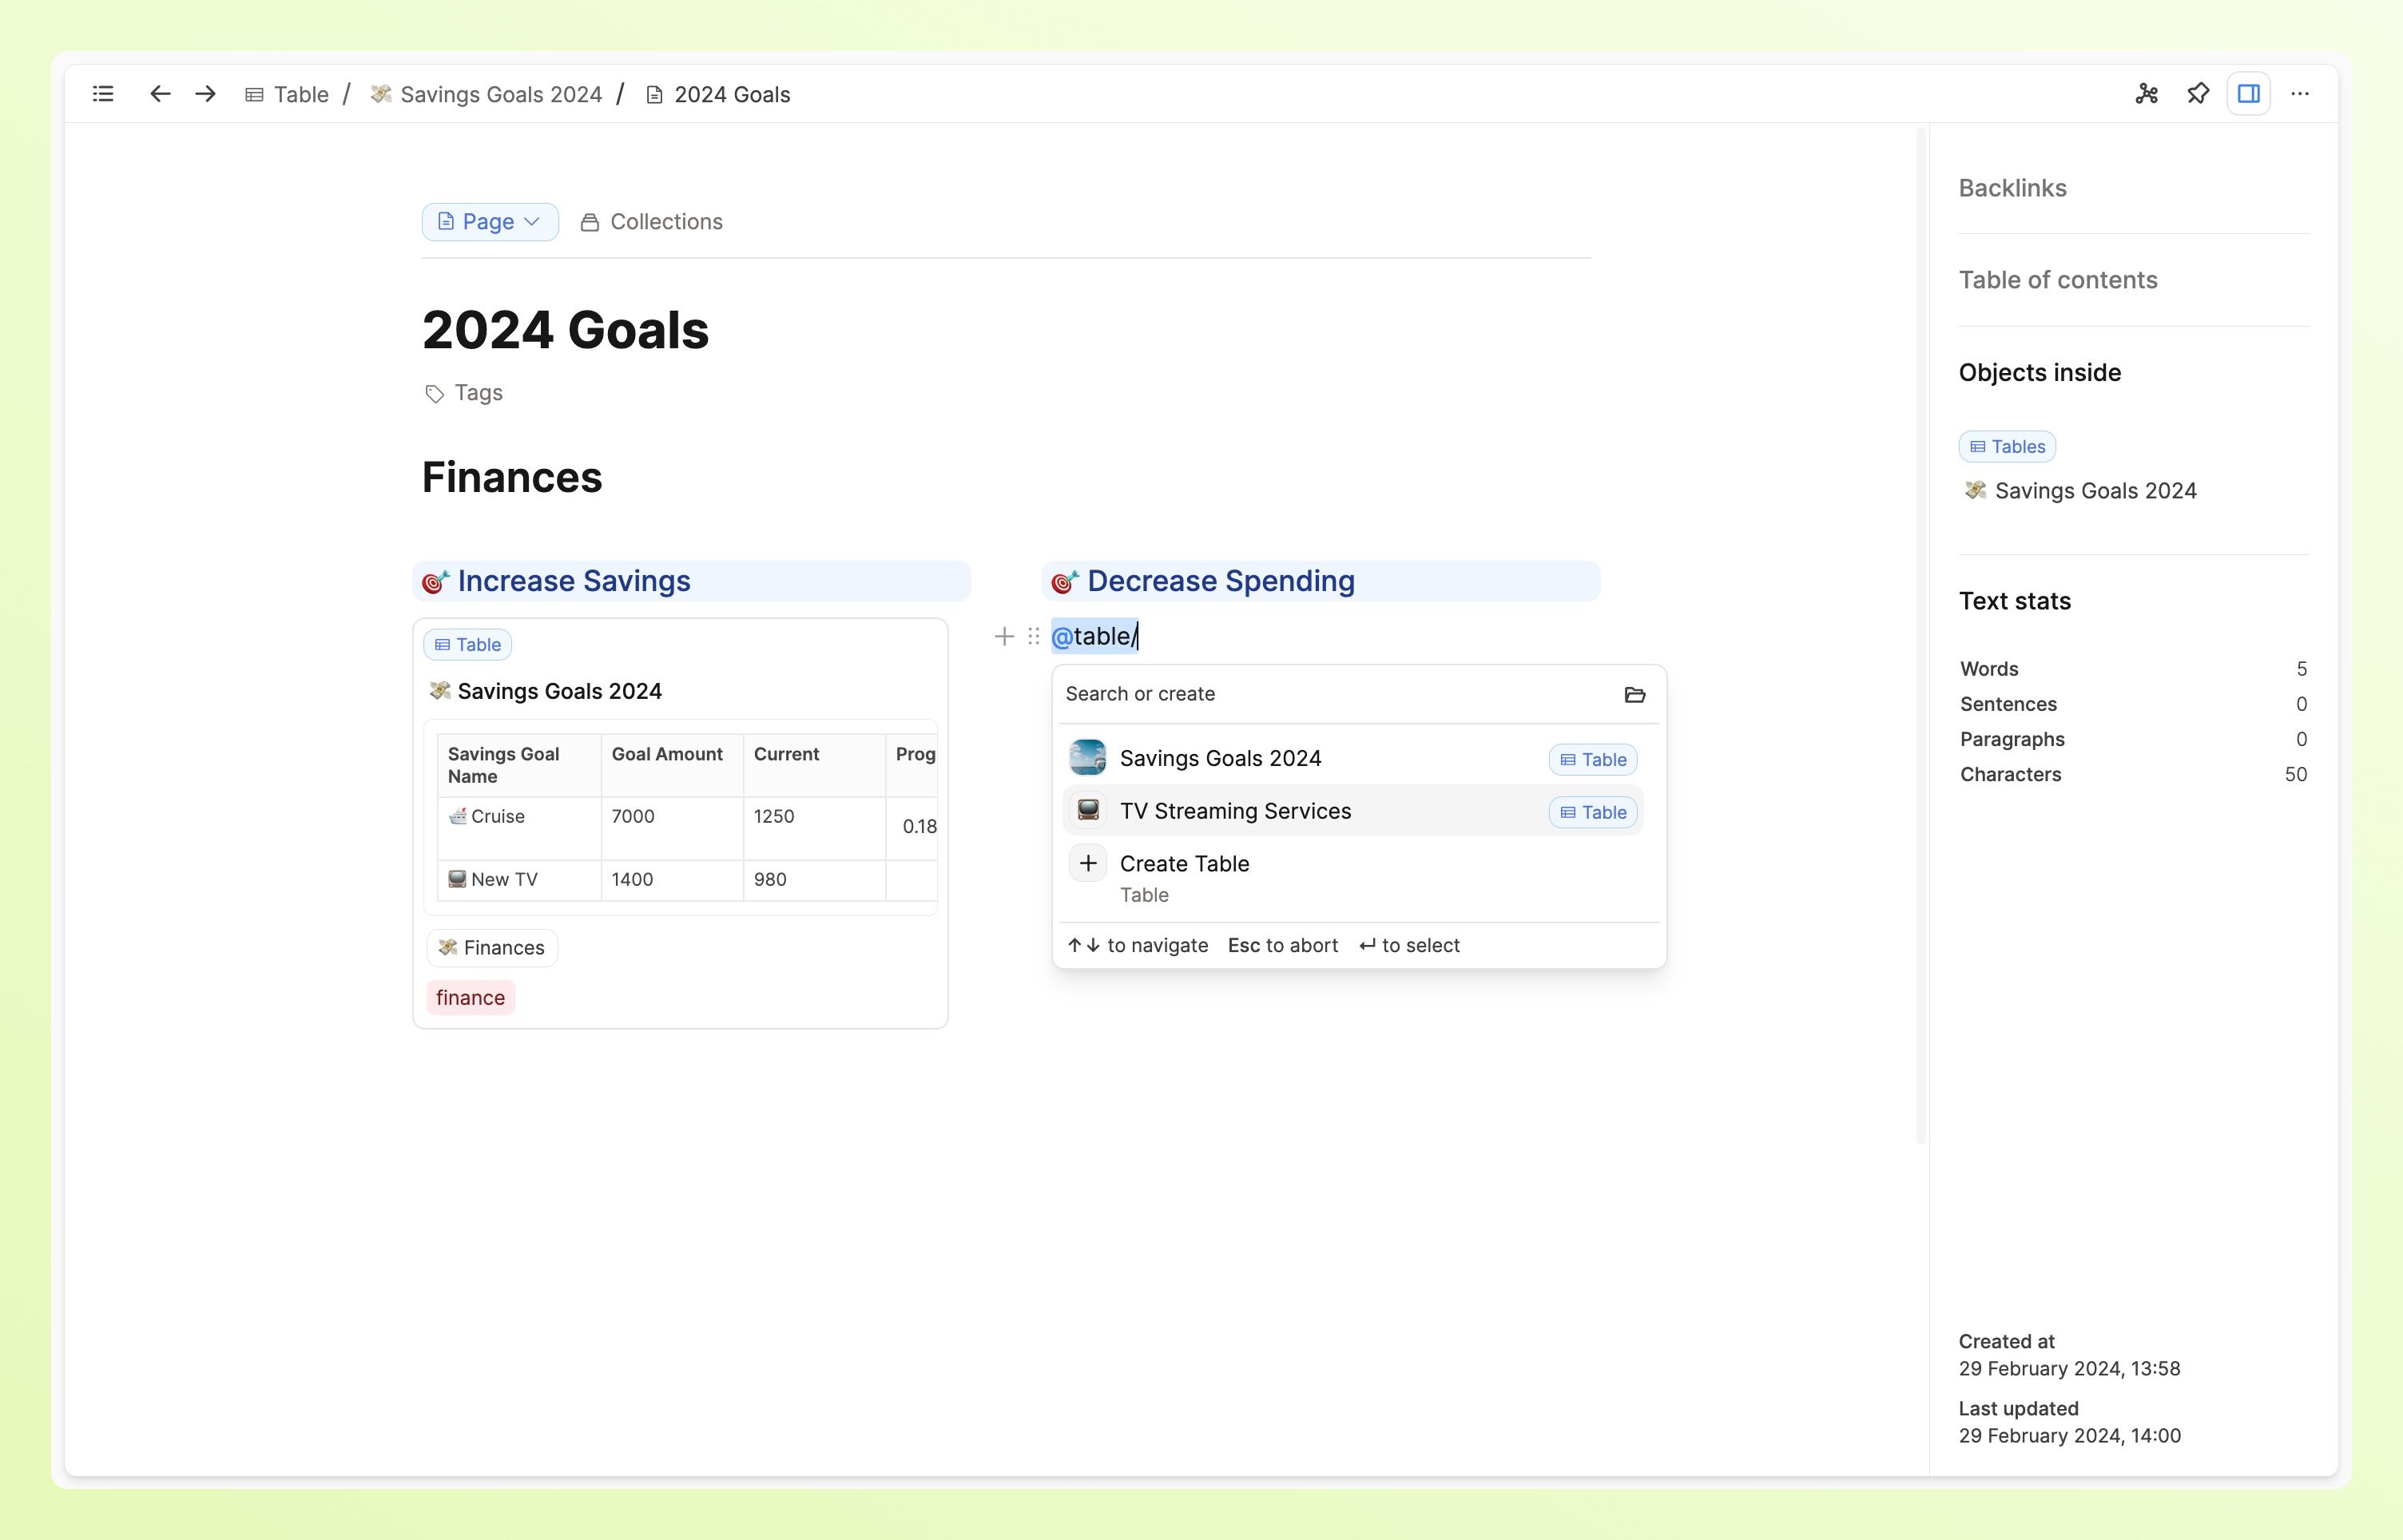Open the graph view icon
The image size is (2403, 1540).
pyautogui.click(x=2146, y=94)
